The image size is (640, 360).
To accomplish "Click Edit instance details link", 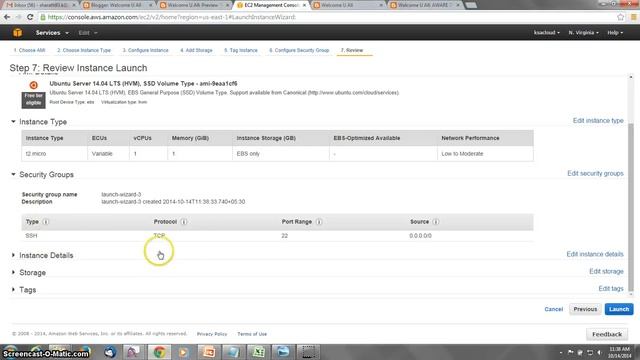I will click(x=595, y=254).
